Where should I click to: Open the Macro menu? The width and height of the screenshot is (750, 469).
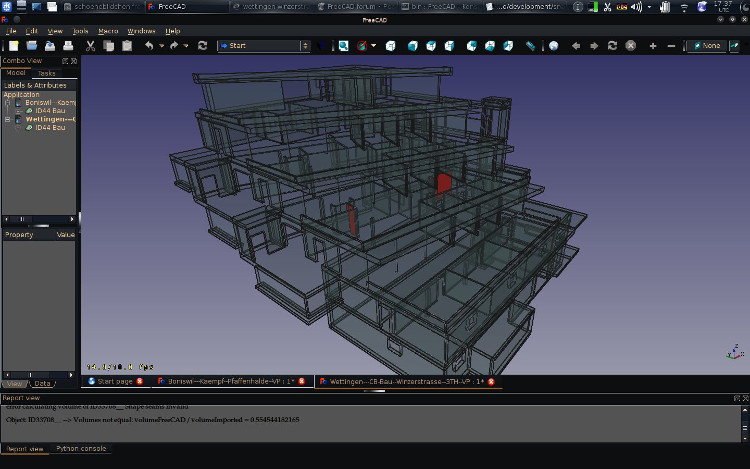pyautogui.click(x=108, y=31)
